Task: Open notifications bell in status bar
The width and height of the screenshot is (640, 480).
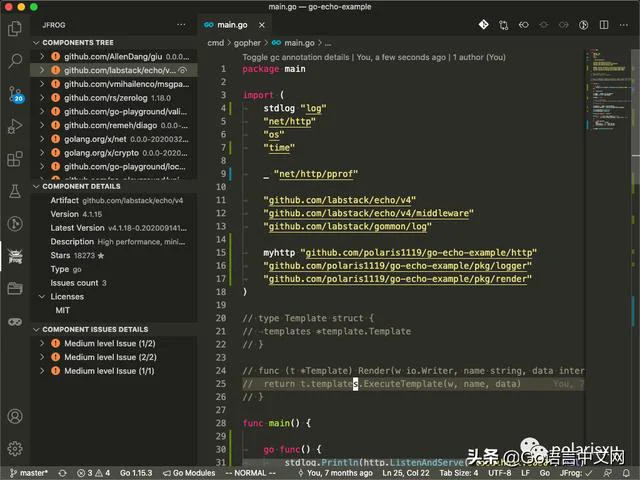Action: click(x=626, y=473)
